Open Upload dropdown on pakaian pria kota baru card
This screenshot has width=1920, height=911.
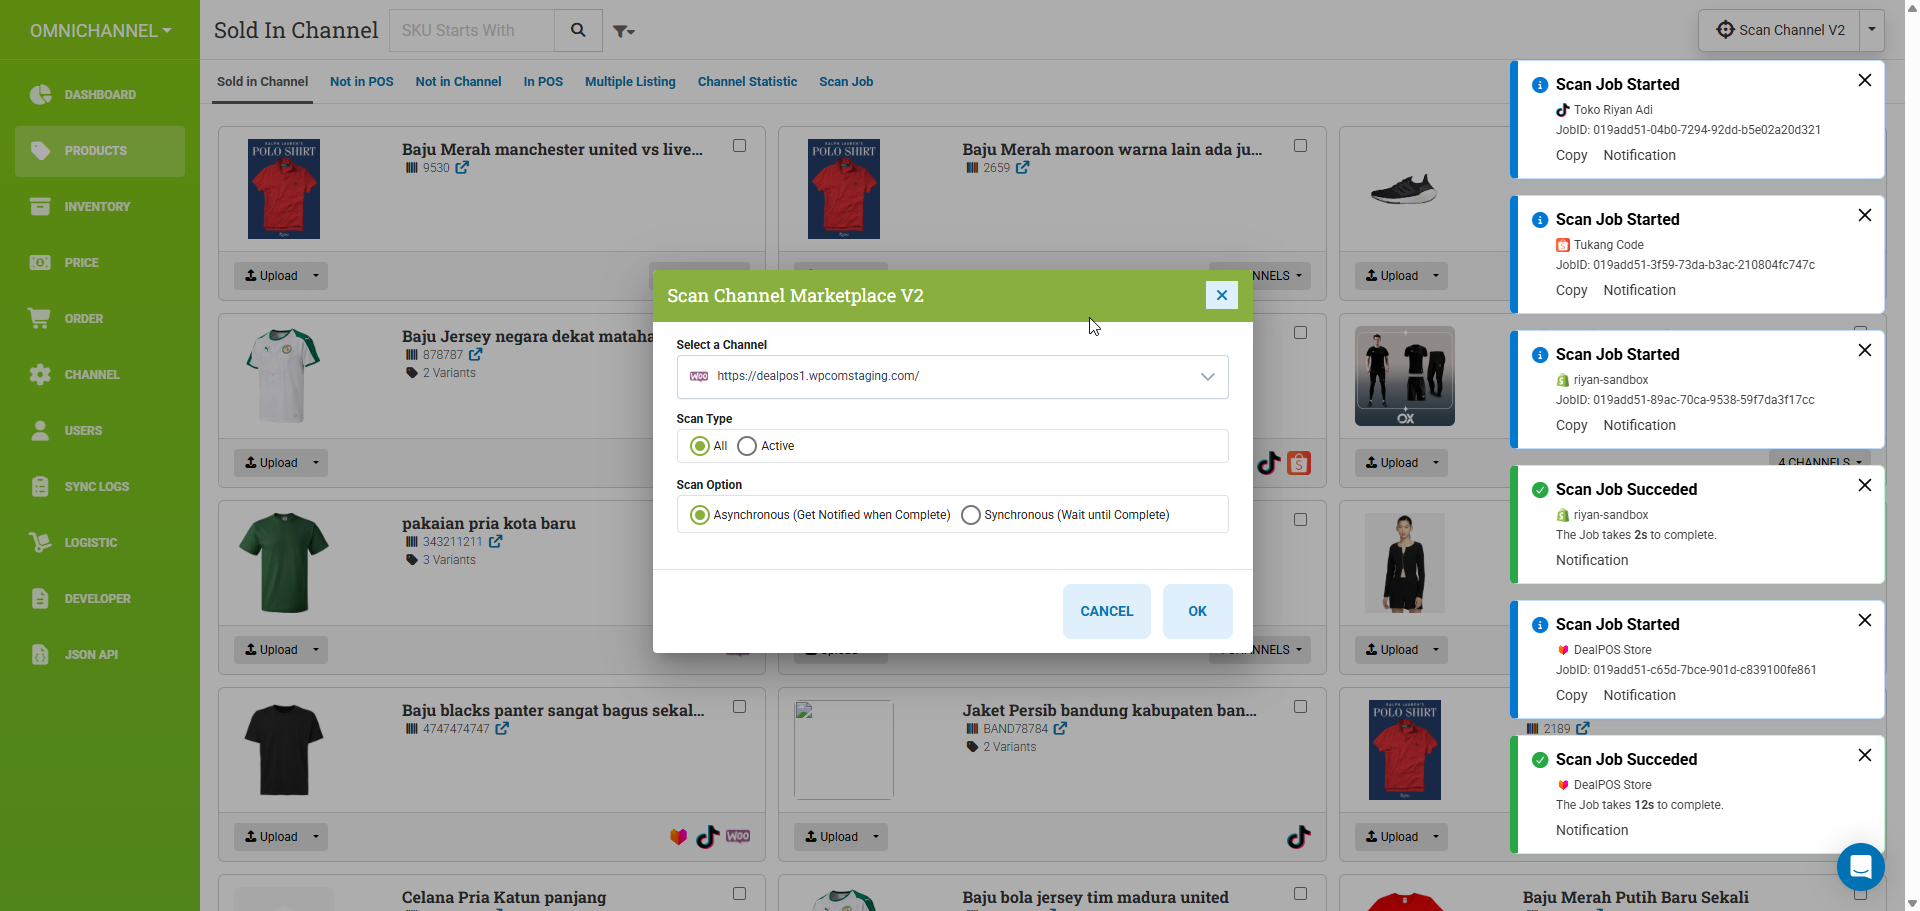point(316,650)
